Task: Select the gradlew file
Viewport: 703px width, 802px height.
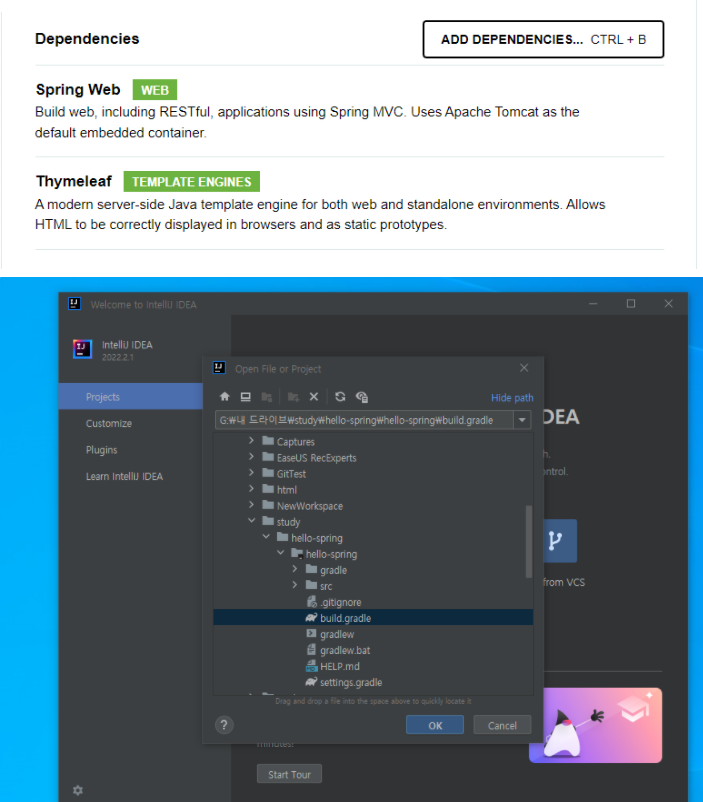Action: pyautogui.click(x=373, y=634)
